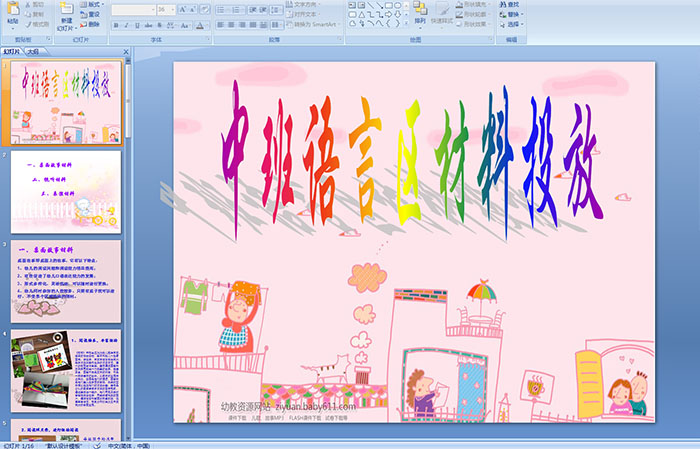Viewport: 700px width, 449px height.
Task: Toggle Underline formatting
Action: point(137,25)
